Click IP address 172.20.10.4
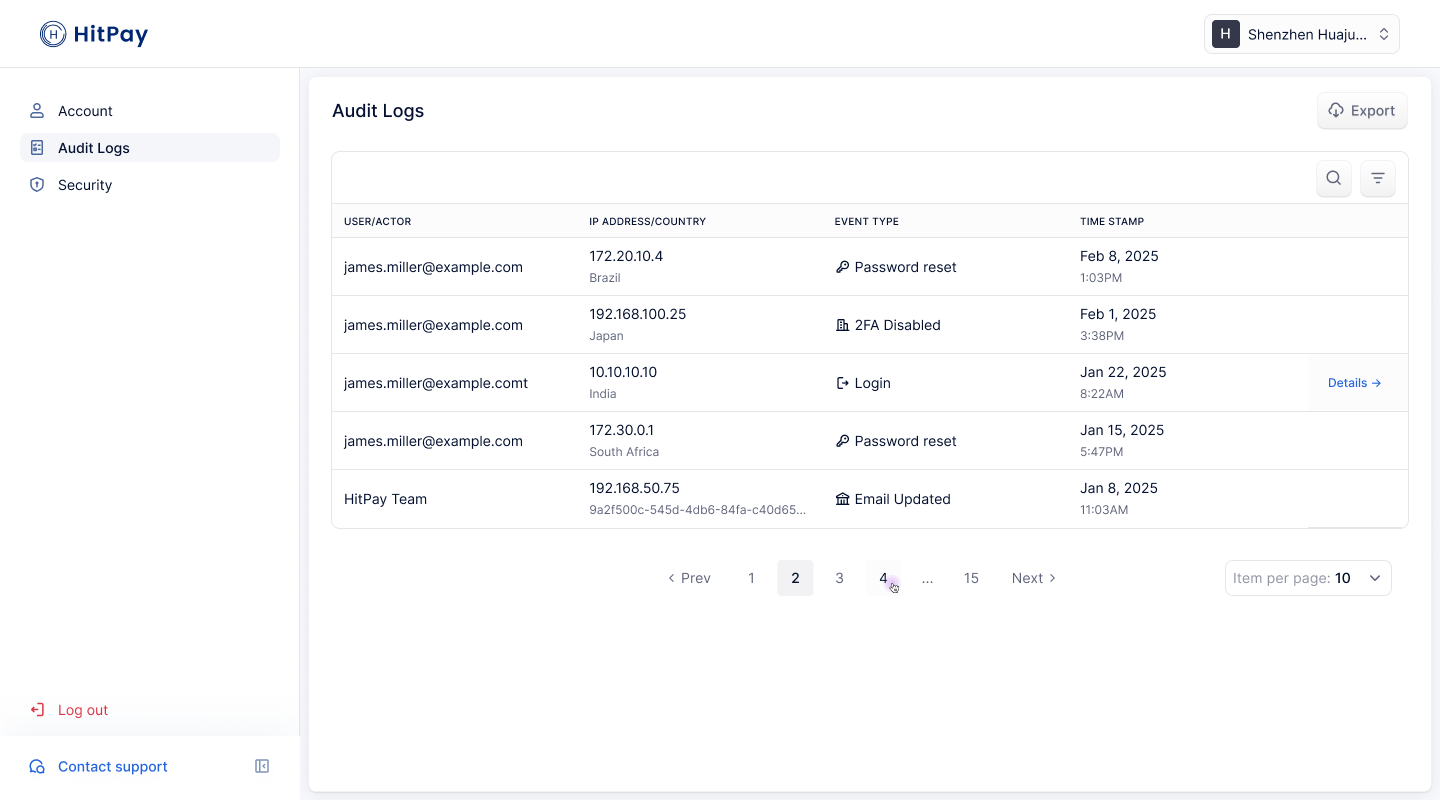 (626, 256)
